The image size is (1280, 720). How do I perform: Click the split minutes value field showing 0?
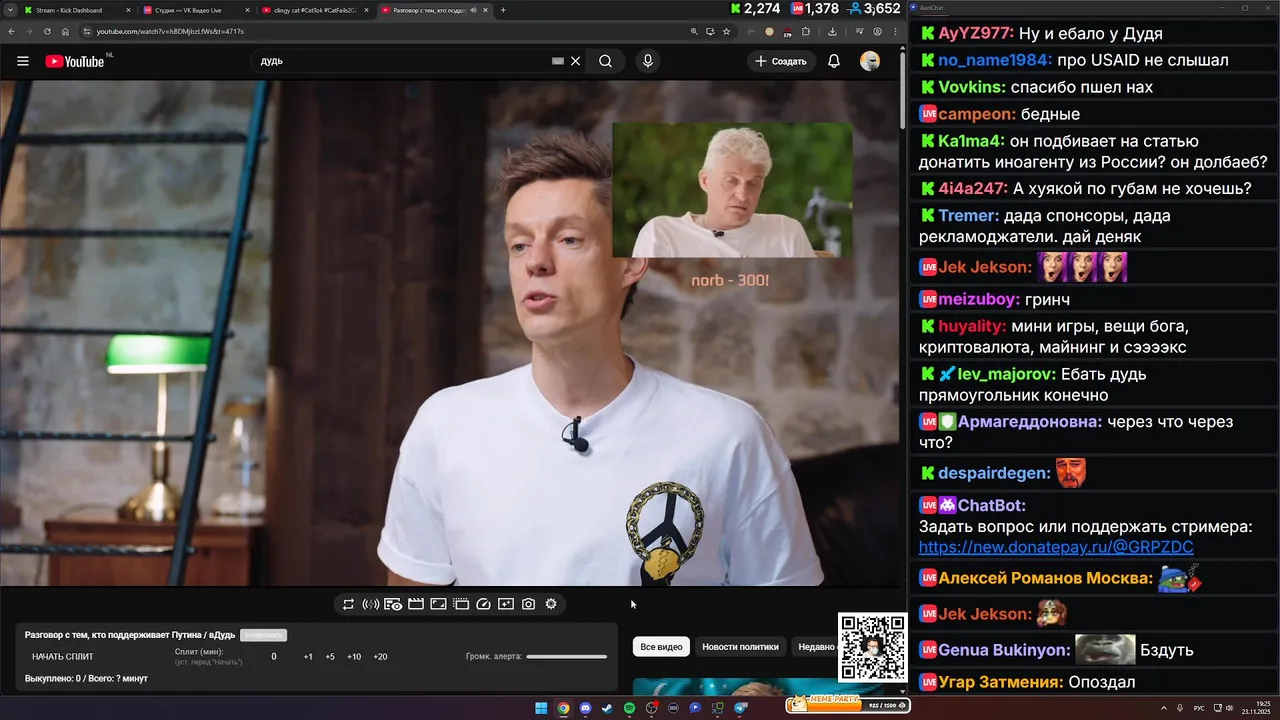(x=274, y=657)
